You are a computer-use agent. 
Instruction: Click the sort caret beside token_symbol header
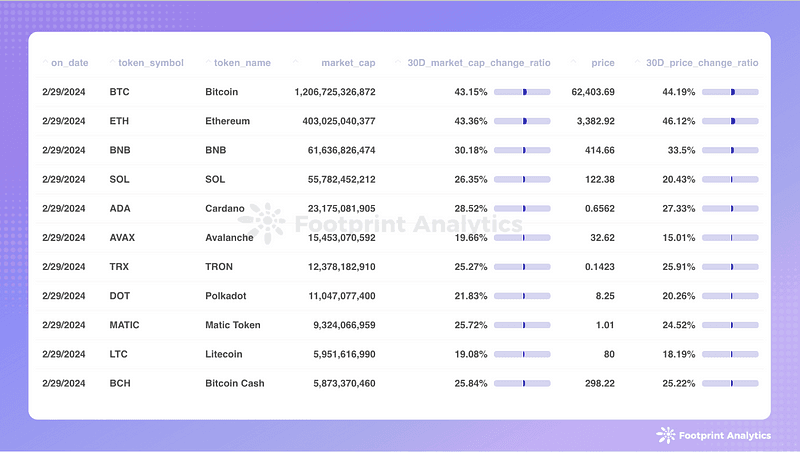(112, 62)
